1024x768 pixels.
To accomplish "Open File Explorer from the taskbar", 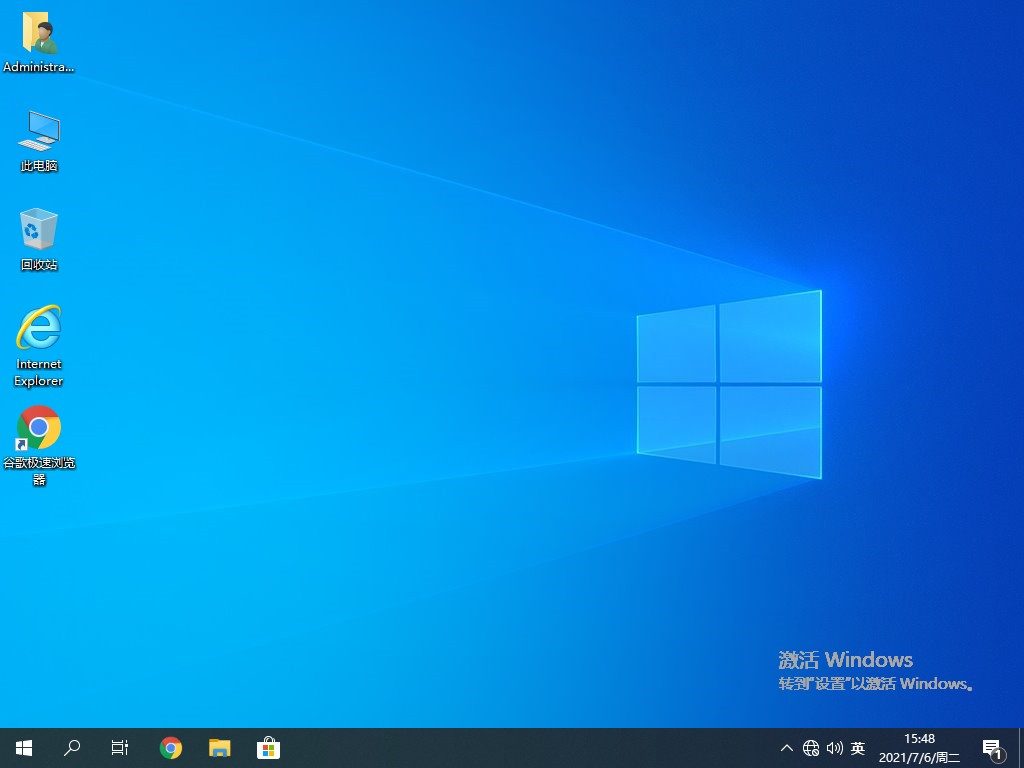I will tap(219, 748).
